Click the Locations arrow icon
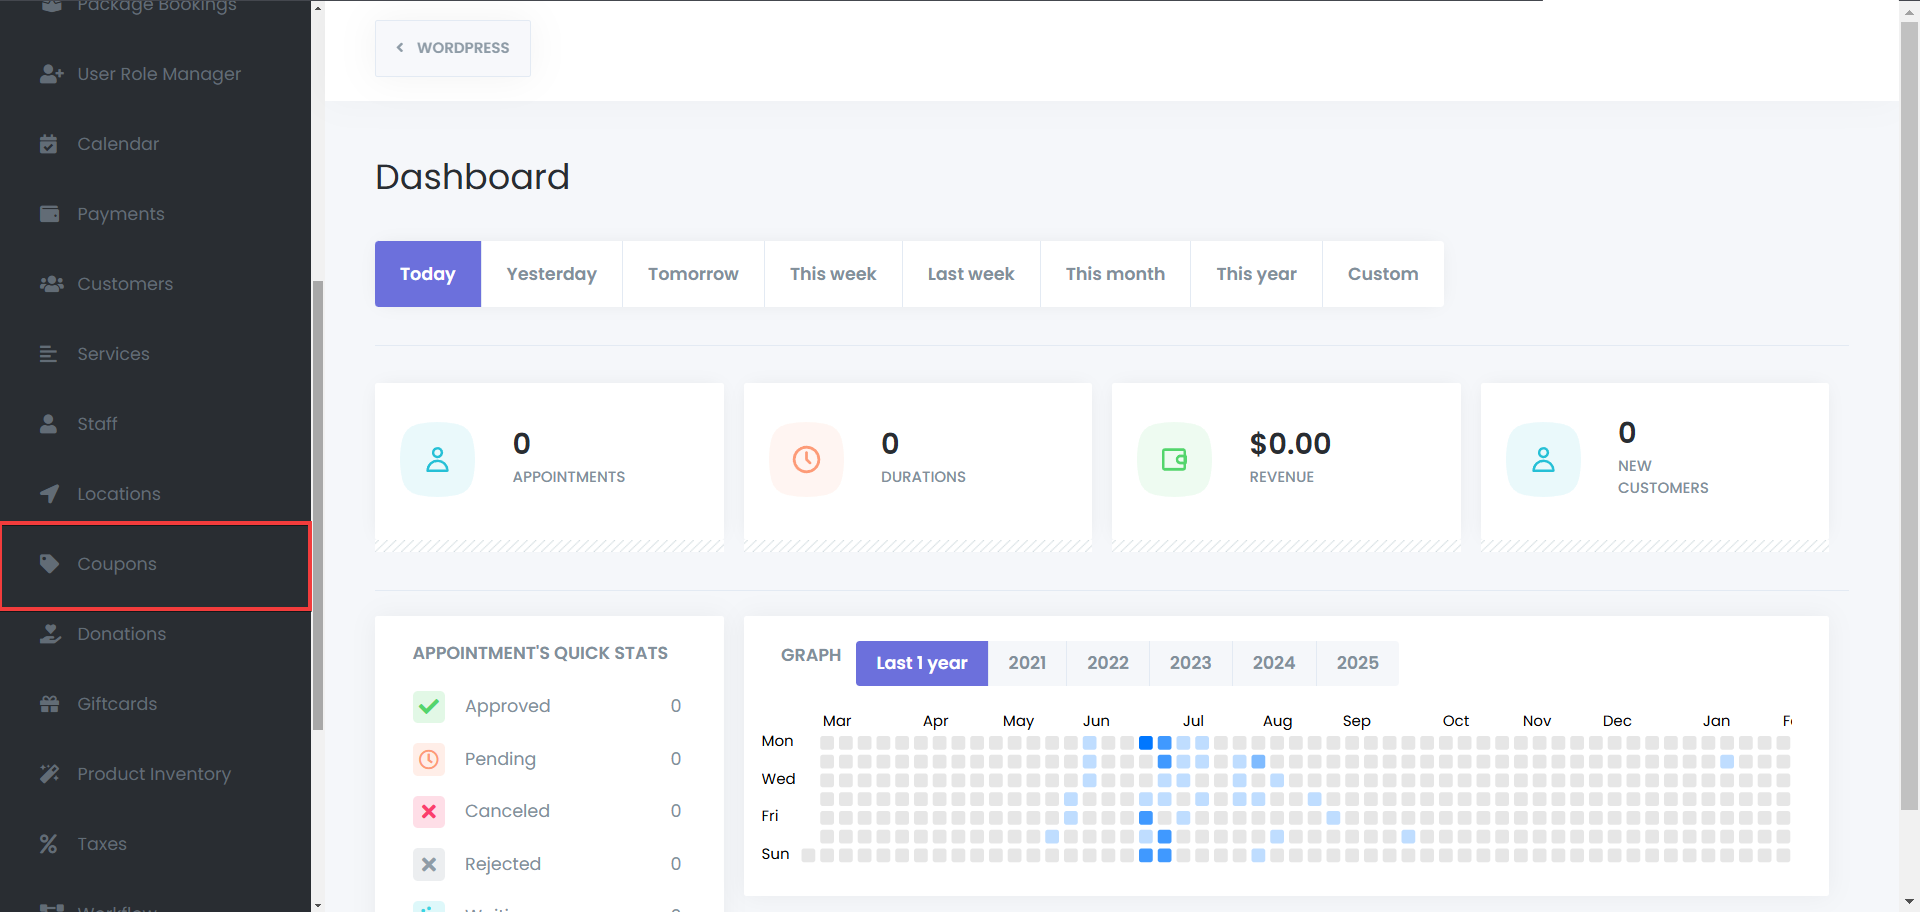Screen dimensions: 1920x912 pyautogui.click(x=49, y=494)
